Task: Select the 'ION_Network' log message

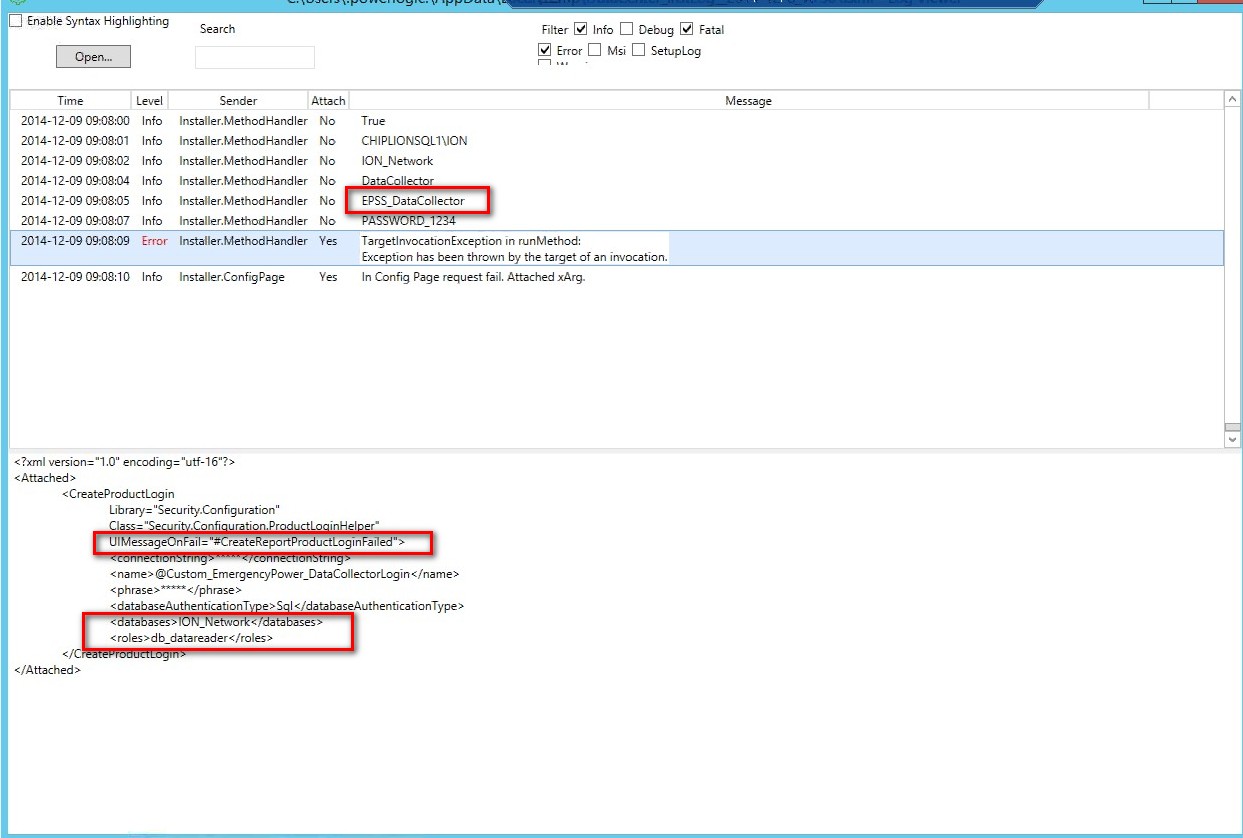Action: pos(397,161)
